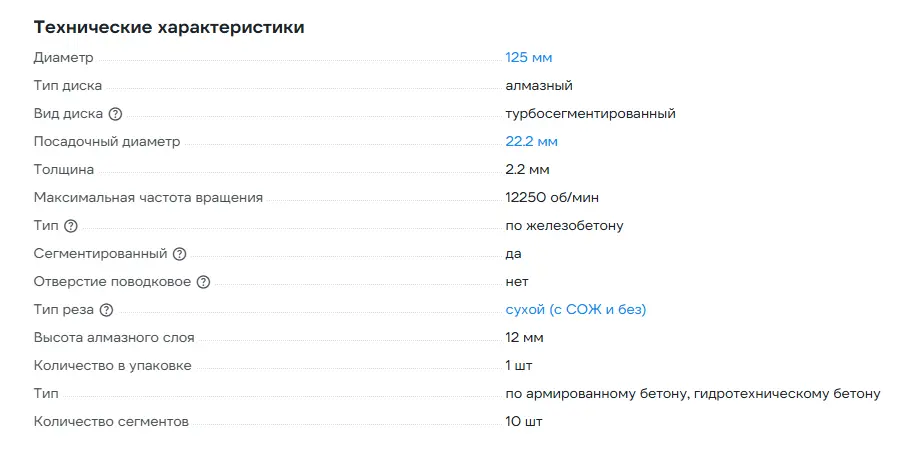Image resolution: width=911 pixels, height=456 pixels.
Task: Click help icon next to "Вид диска"
Action: [115, 114]
